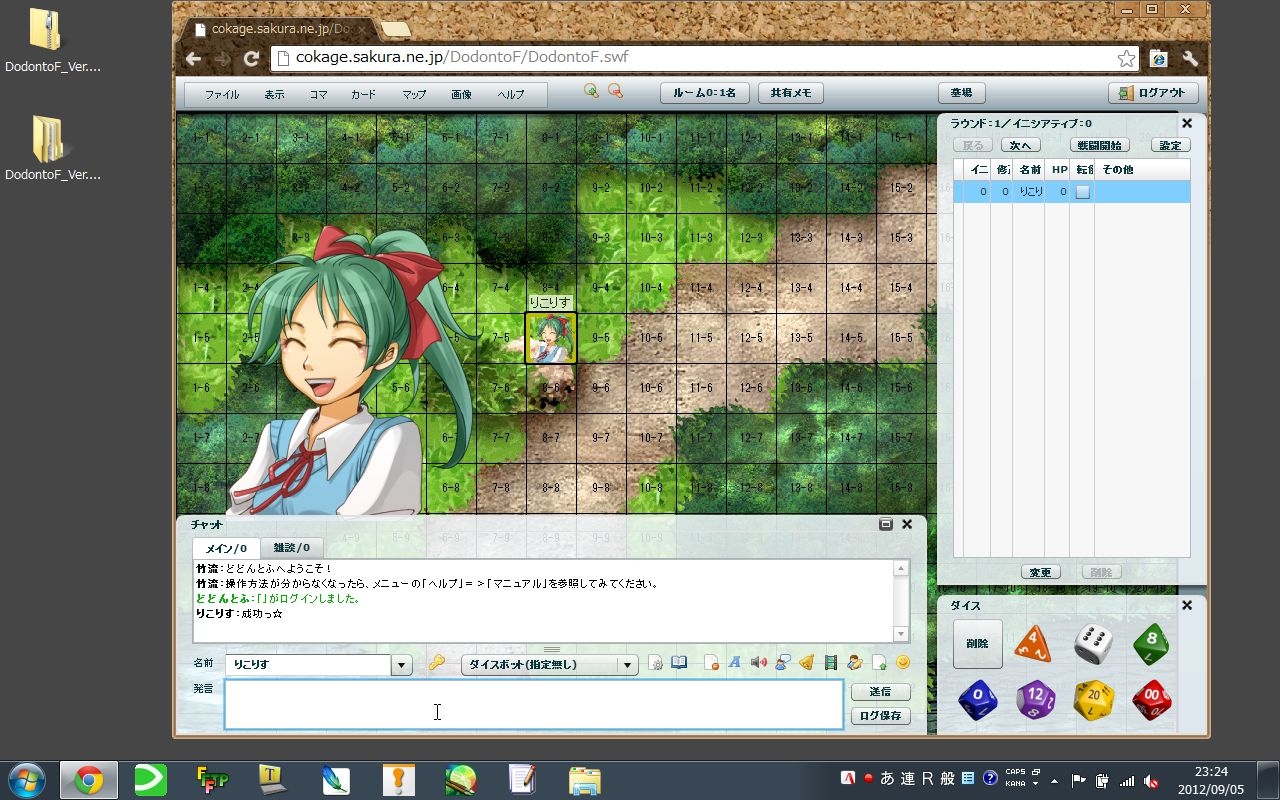The width and height of the screenshot is (1280, 800).
Task: Open initiative 設定 button
Action: tap(1170, 145)
